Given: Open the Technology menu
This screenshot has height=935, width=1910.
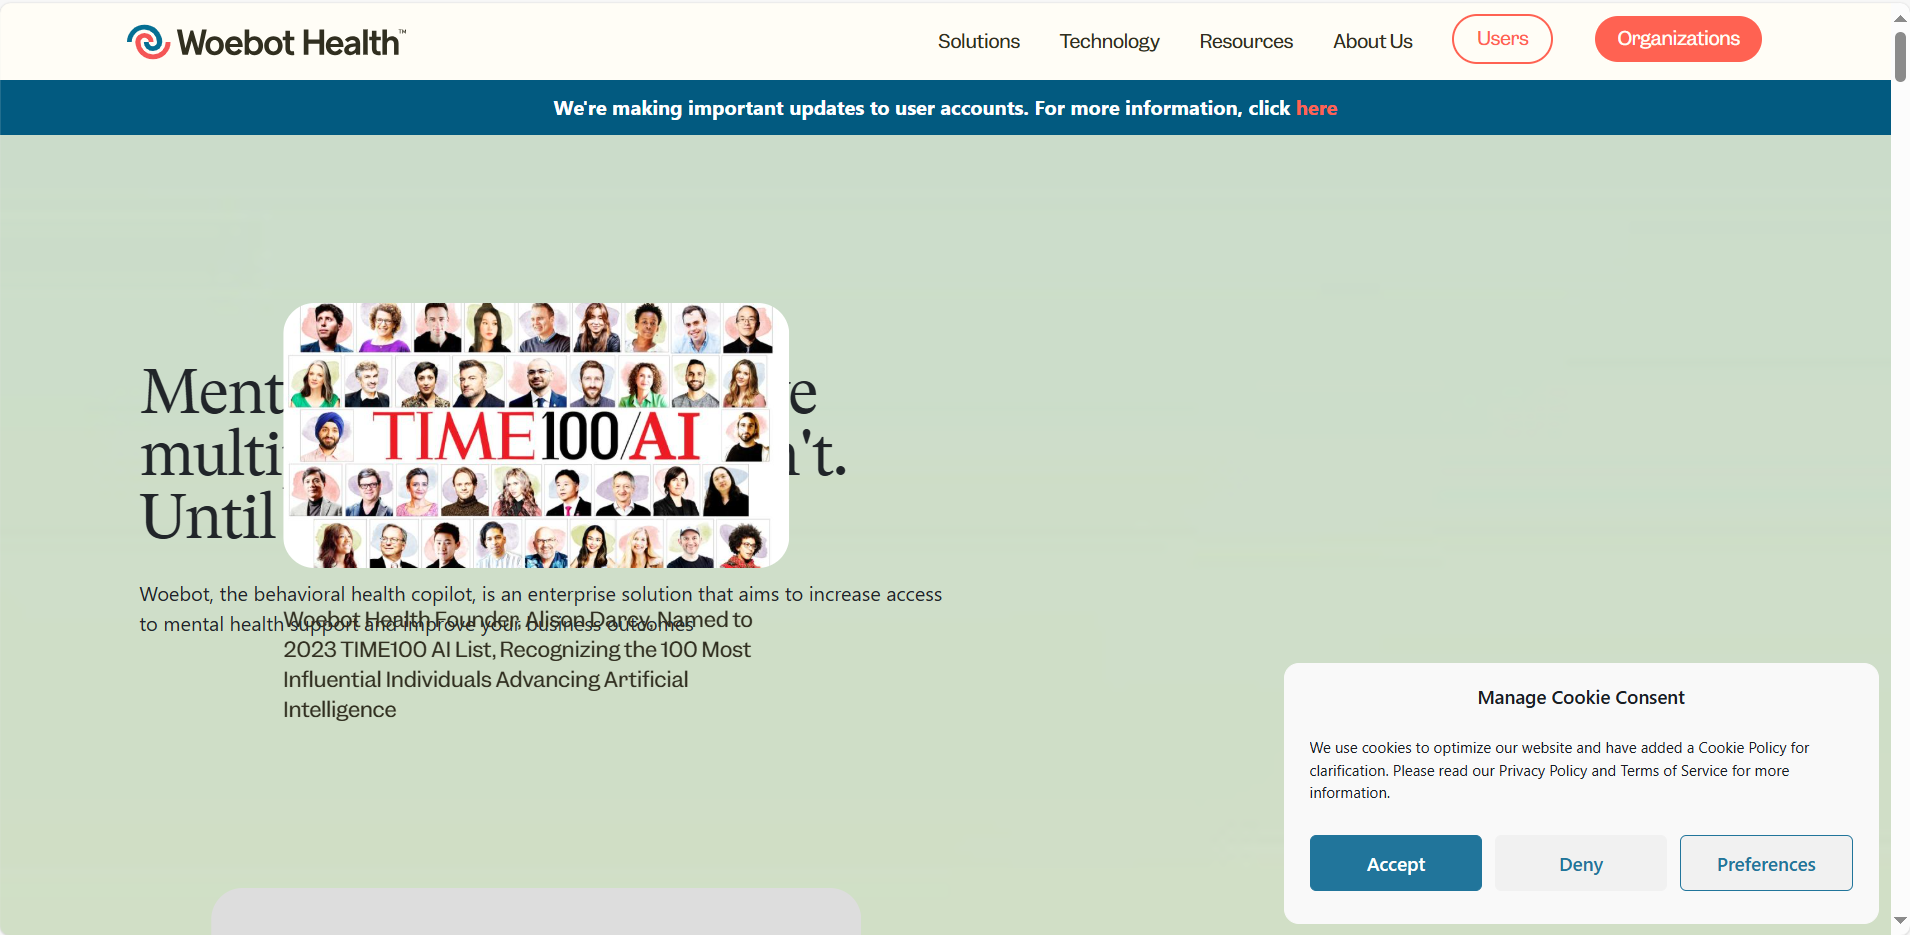Looking at the screenshot, I should coord(1109,41).
